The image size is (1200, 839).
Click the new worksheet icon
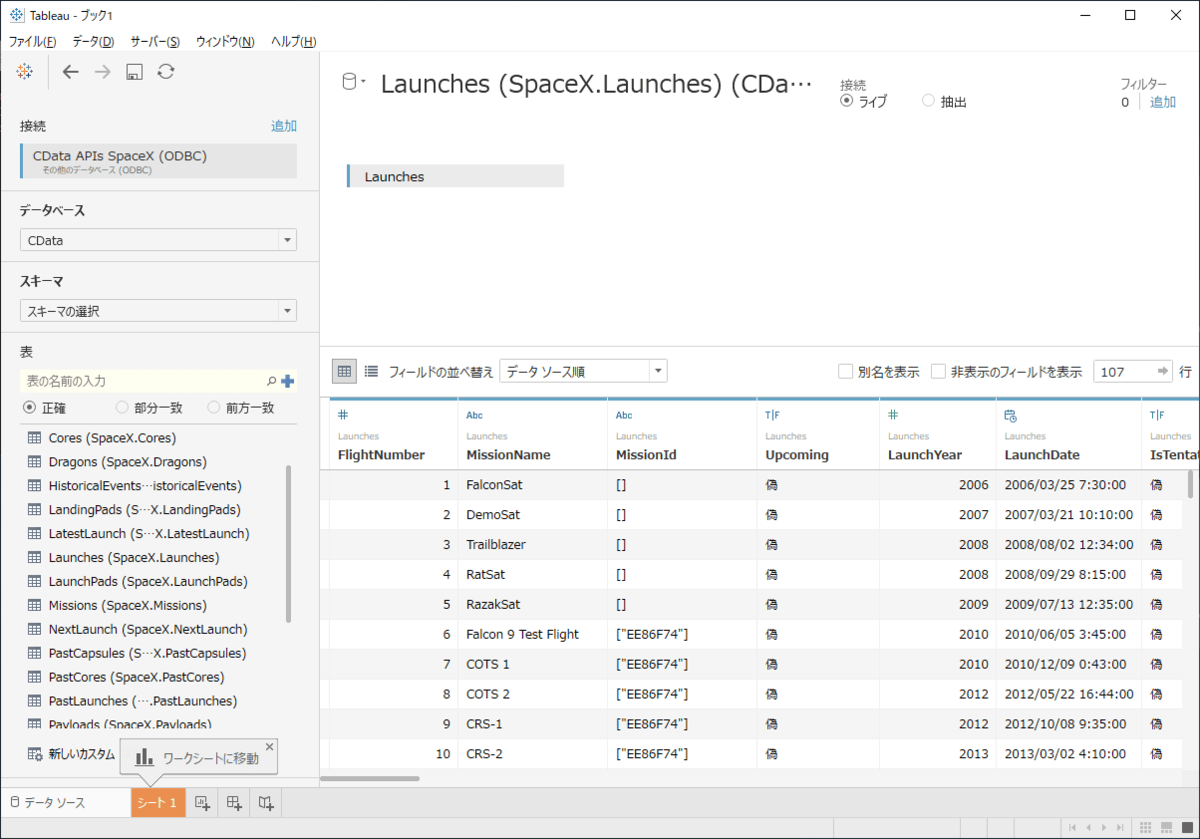coord(202,803)
